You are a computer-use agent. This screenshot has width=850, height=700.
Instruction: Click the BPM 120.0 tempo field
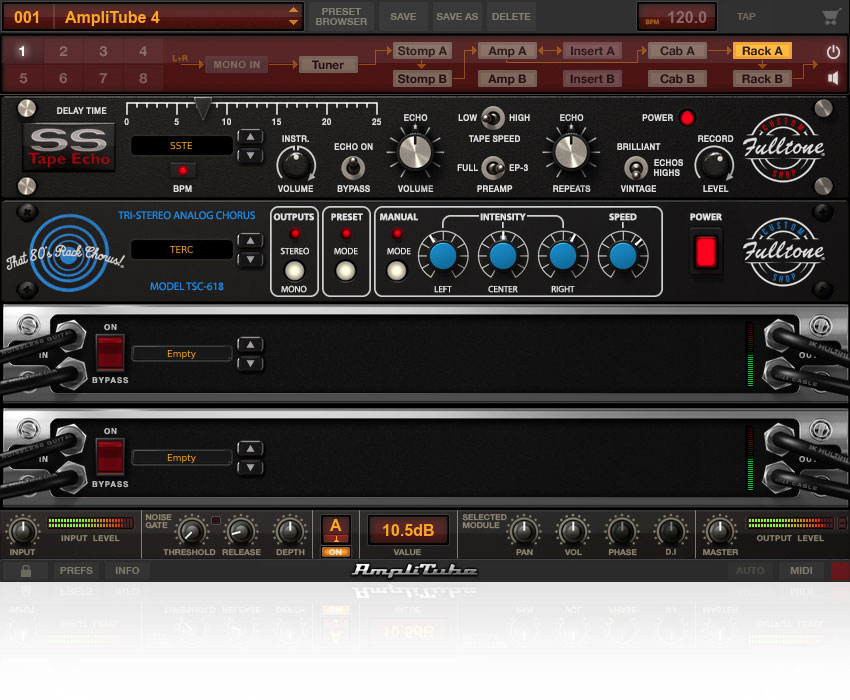(677, 17)
